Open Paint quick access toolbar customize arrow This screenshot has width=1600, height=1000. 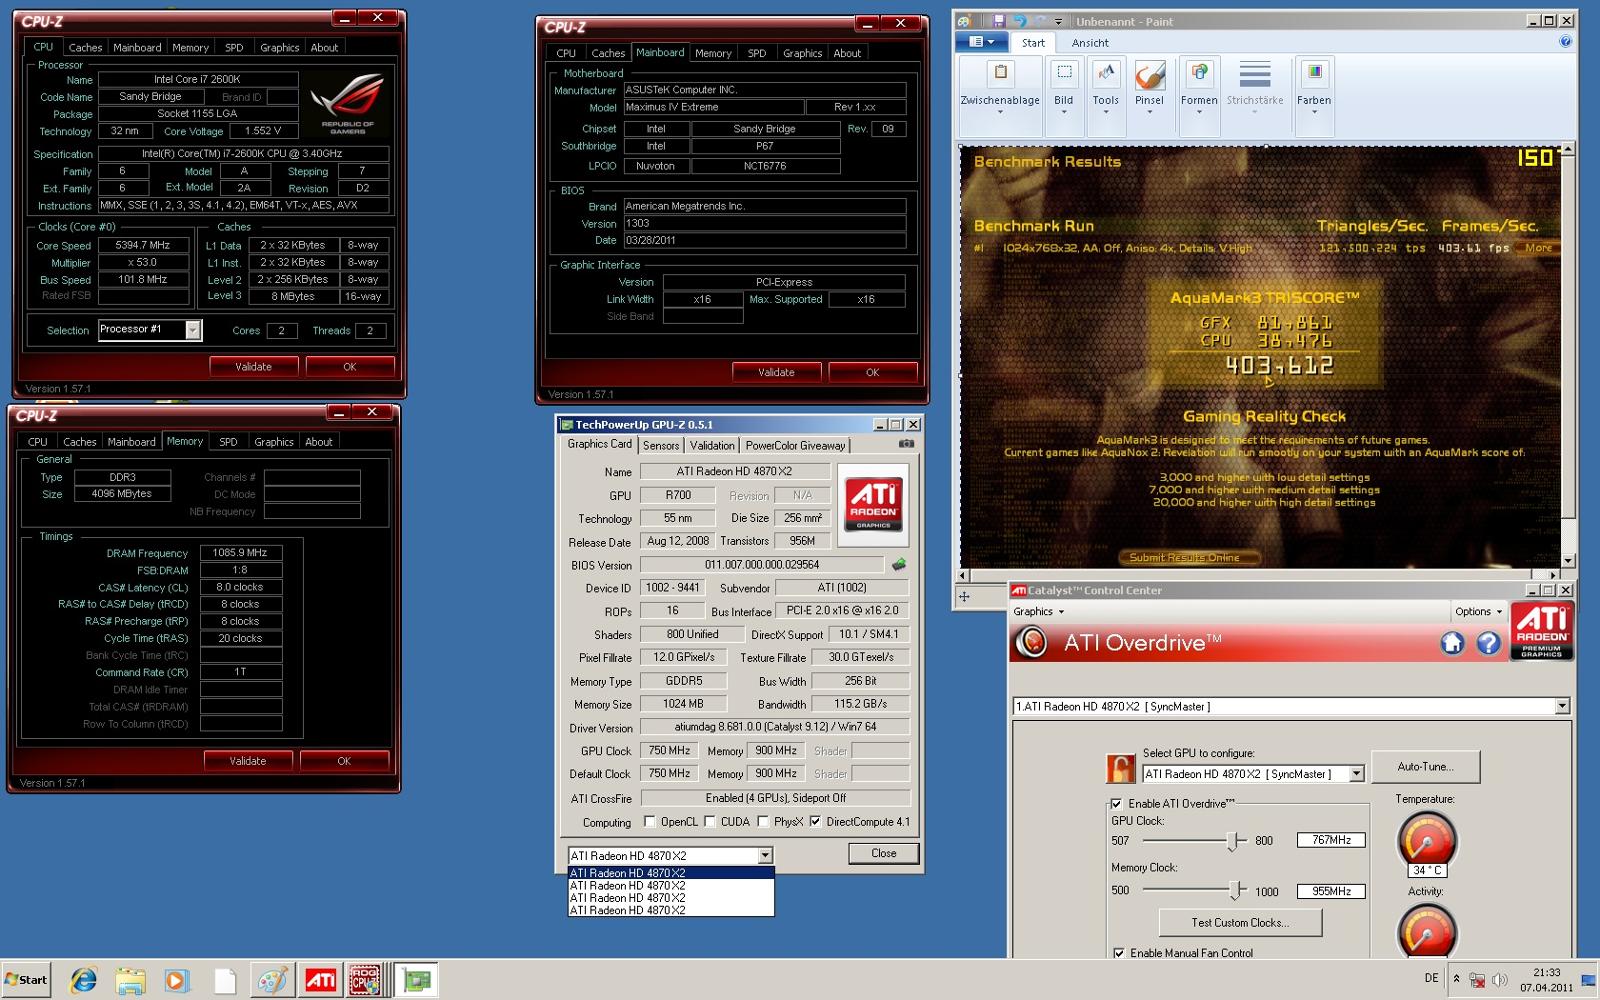(x=1058, y=21)
